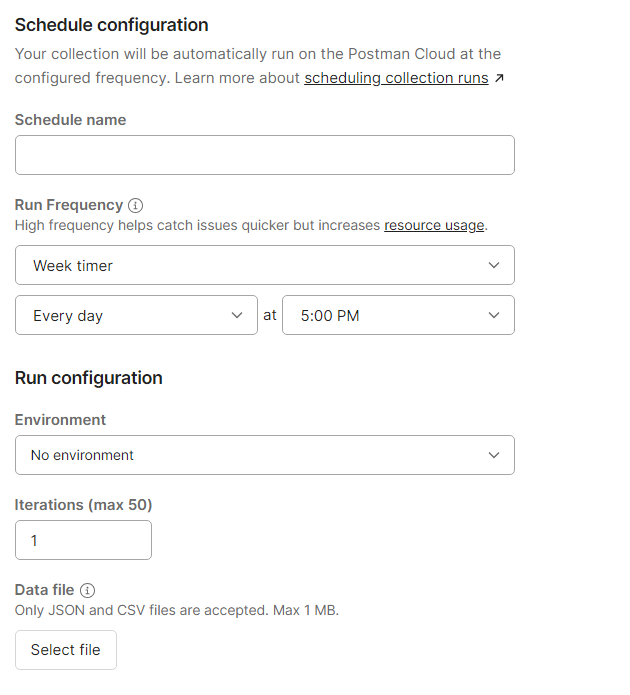Click the chevron beside 5:00 PM
Image resolution: width=630 pixels, height=695 pixels.
tap(494, 315)
